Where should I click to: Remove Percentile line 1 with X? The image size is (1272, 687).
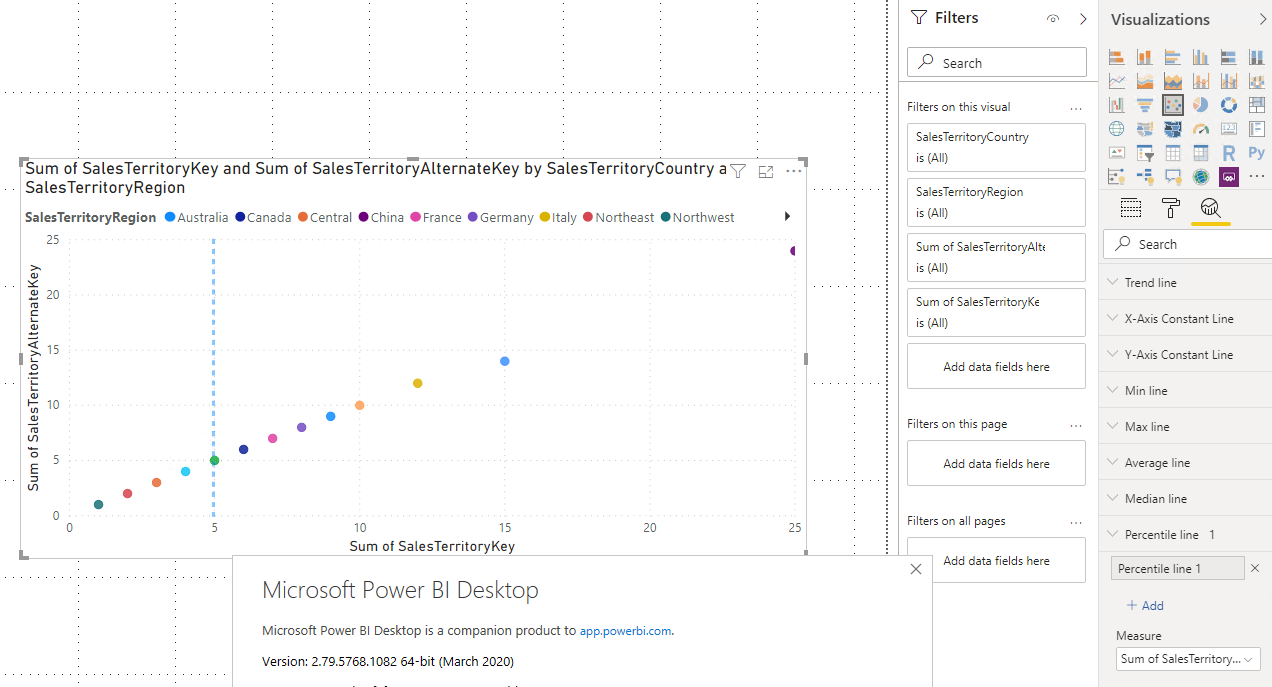(1255, 568)
